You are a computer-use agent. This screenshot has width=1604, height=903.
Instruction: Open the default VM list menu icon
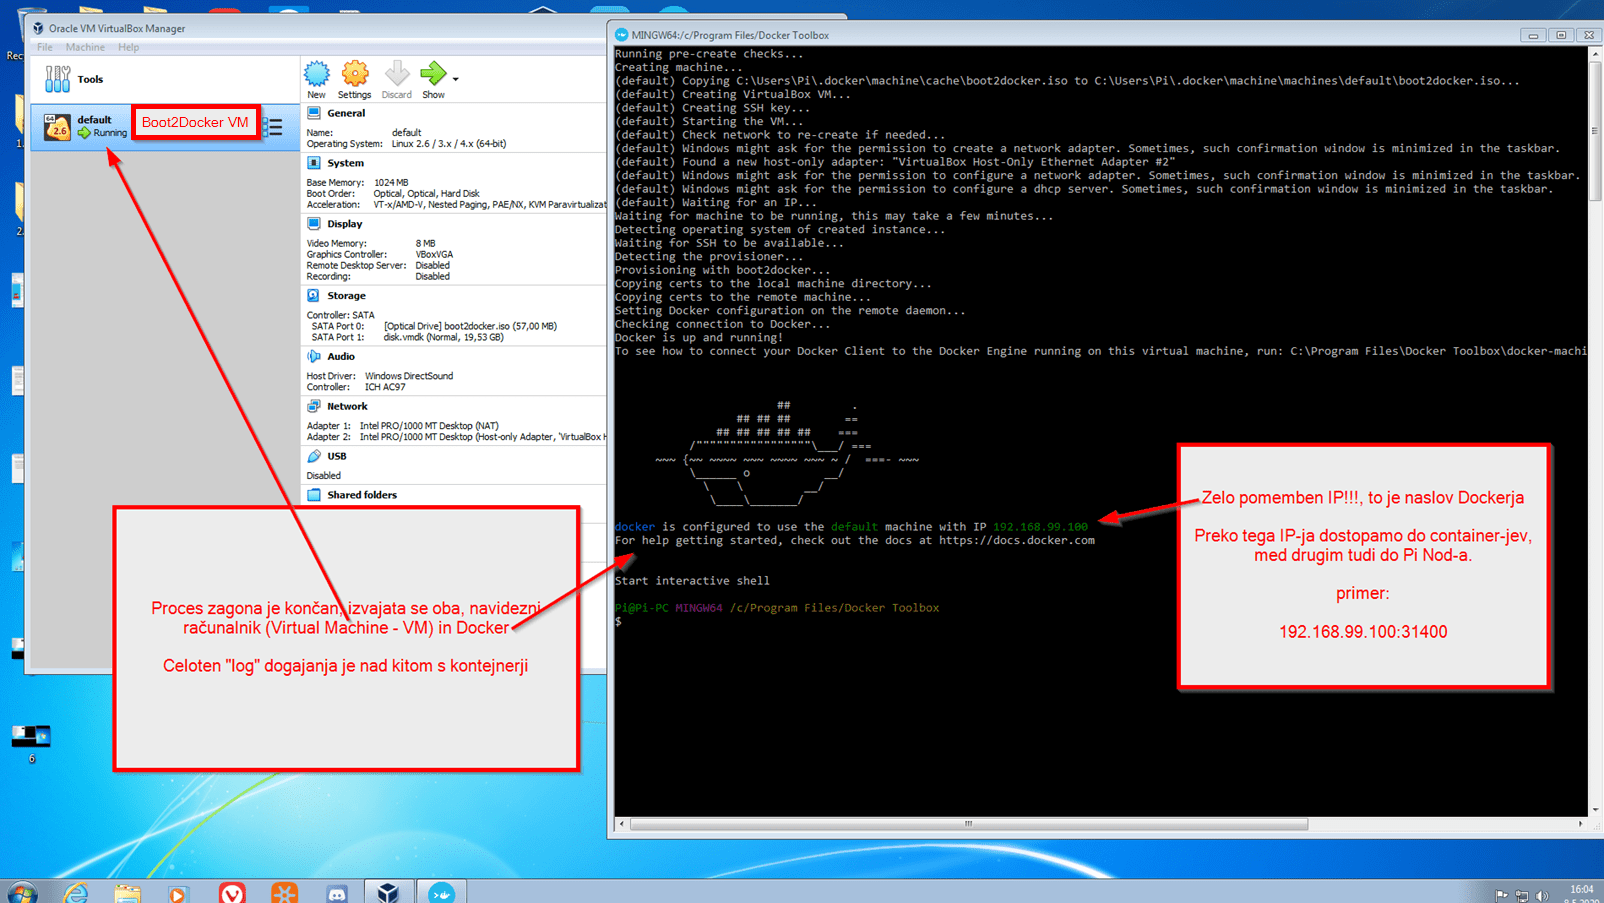click(x=273, y=126)
